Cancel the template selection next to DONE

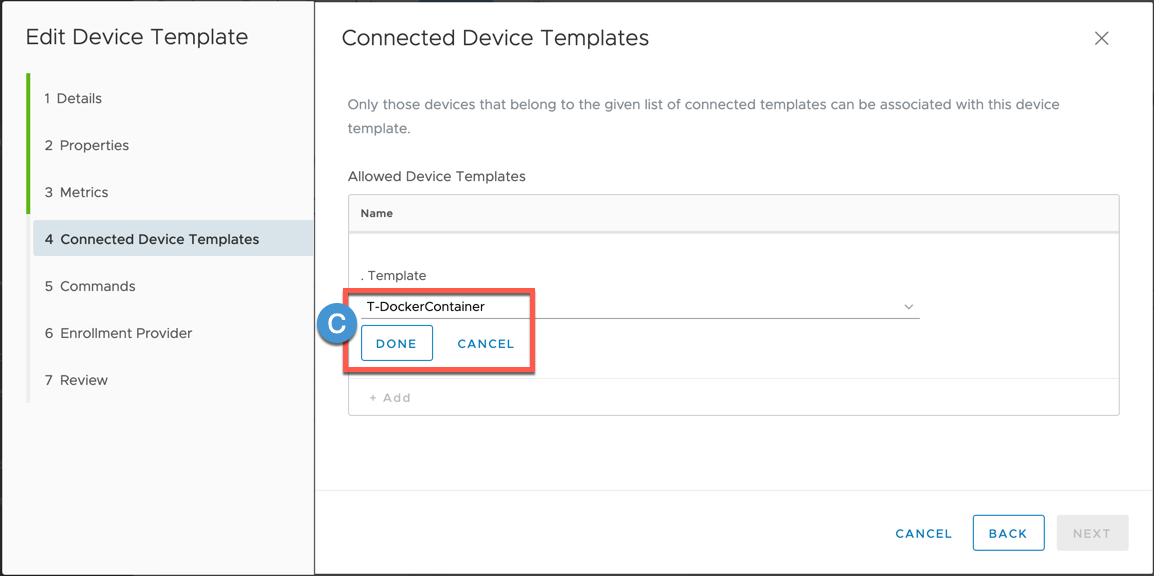[485, 343]
